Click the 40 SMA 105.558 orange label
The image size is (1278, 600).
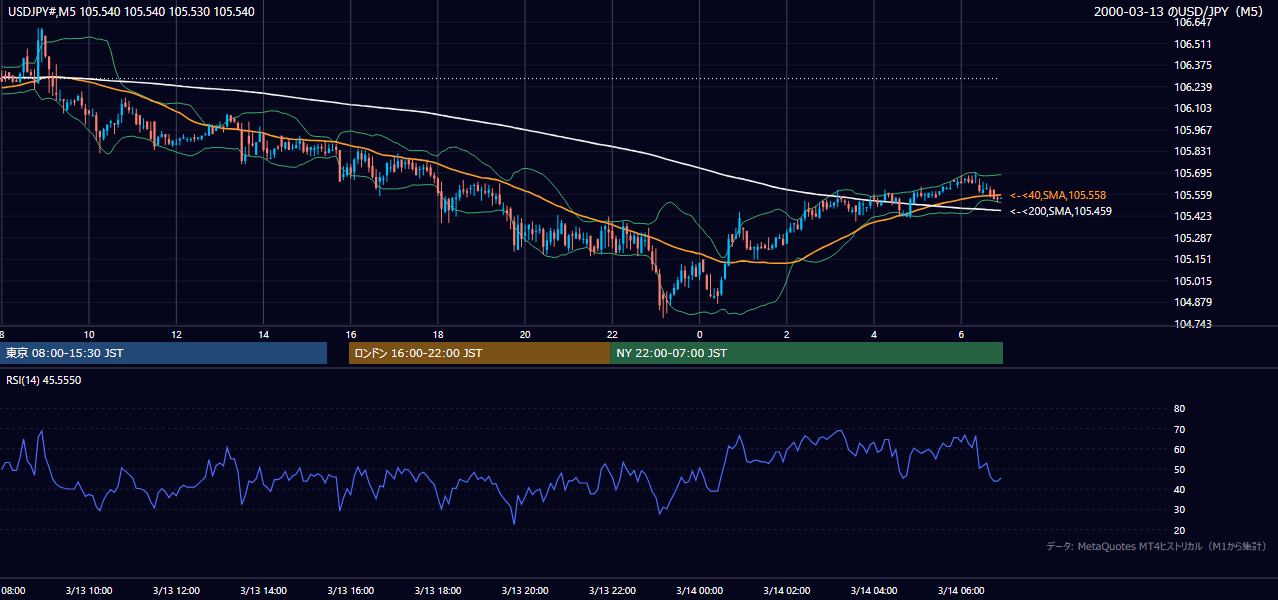tap(1058, 195)
